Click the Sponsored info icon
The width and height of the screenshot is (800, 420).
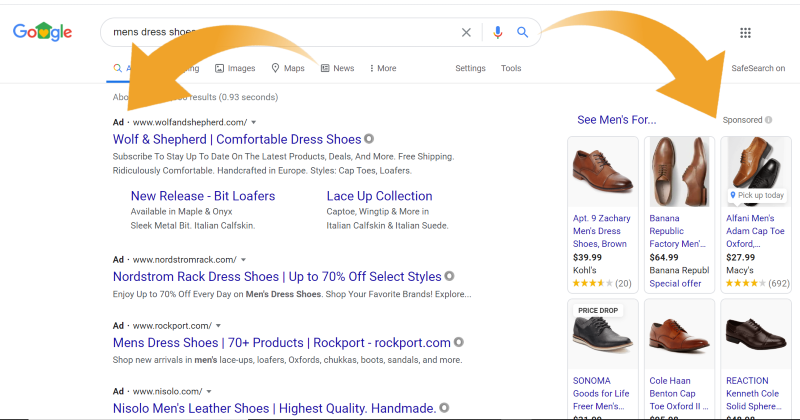[768, 120]
